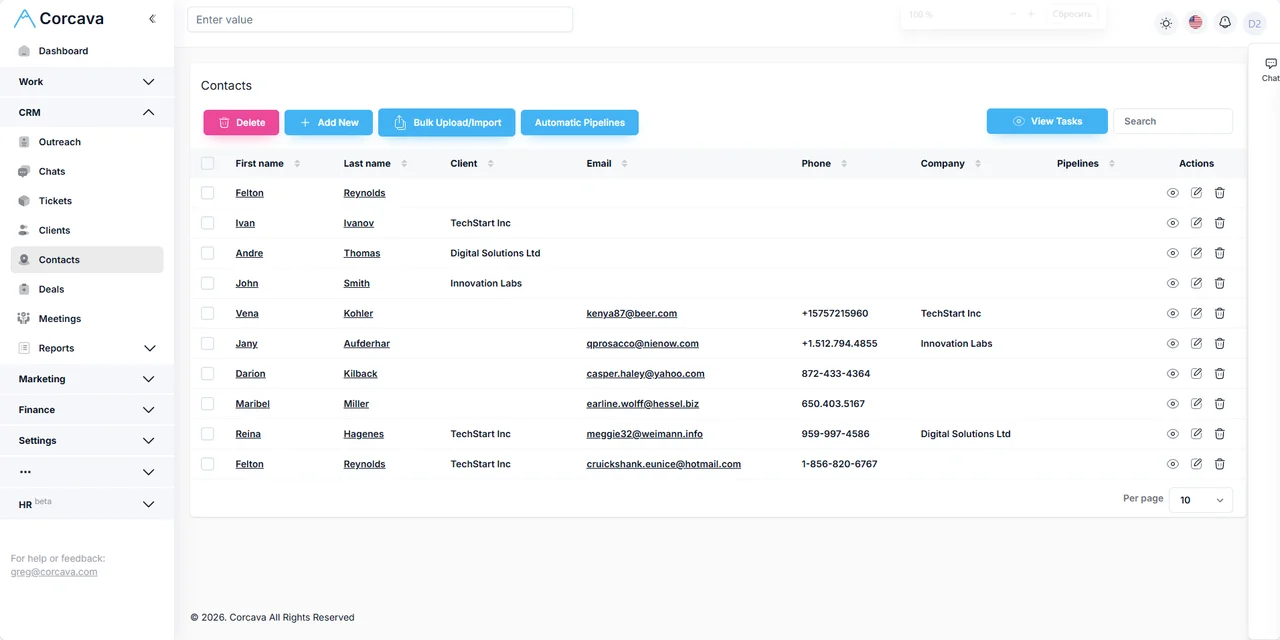
Task: Toggle light/dark theme sun icon
Action: (1166, 23)
